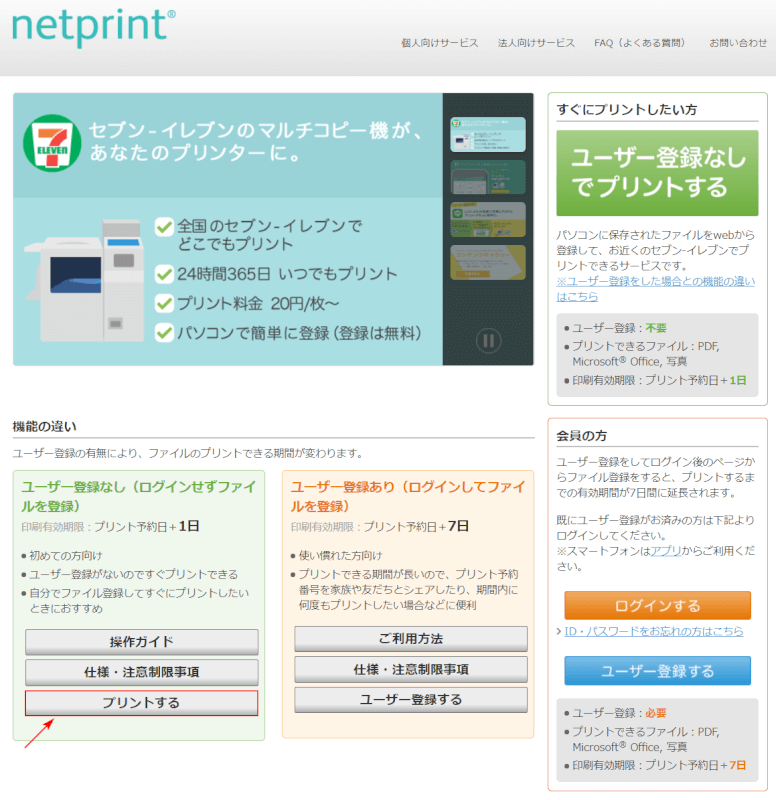Open 法人向けサービス menu
776x800 pixels.
pyautogui.click(x=536, y=43)
